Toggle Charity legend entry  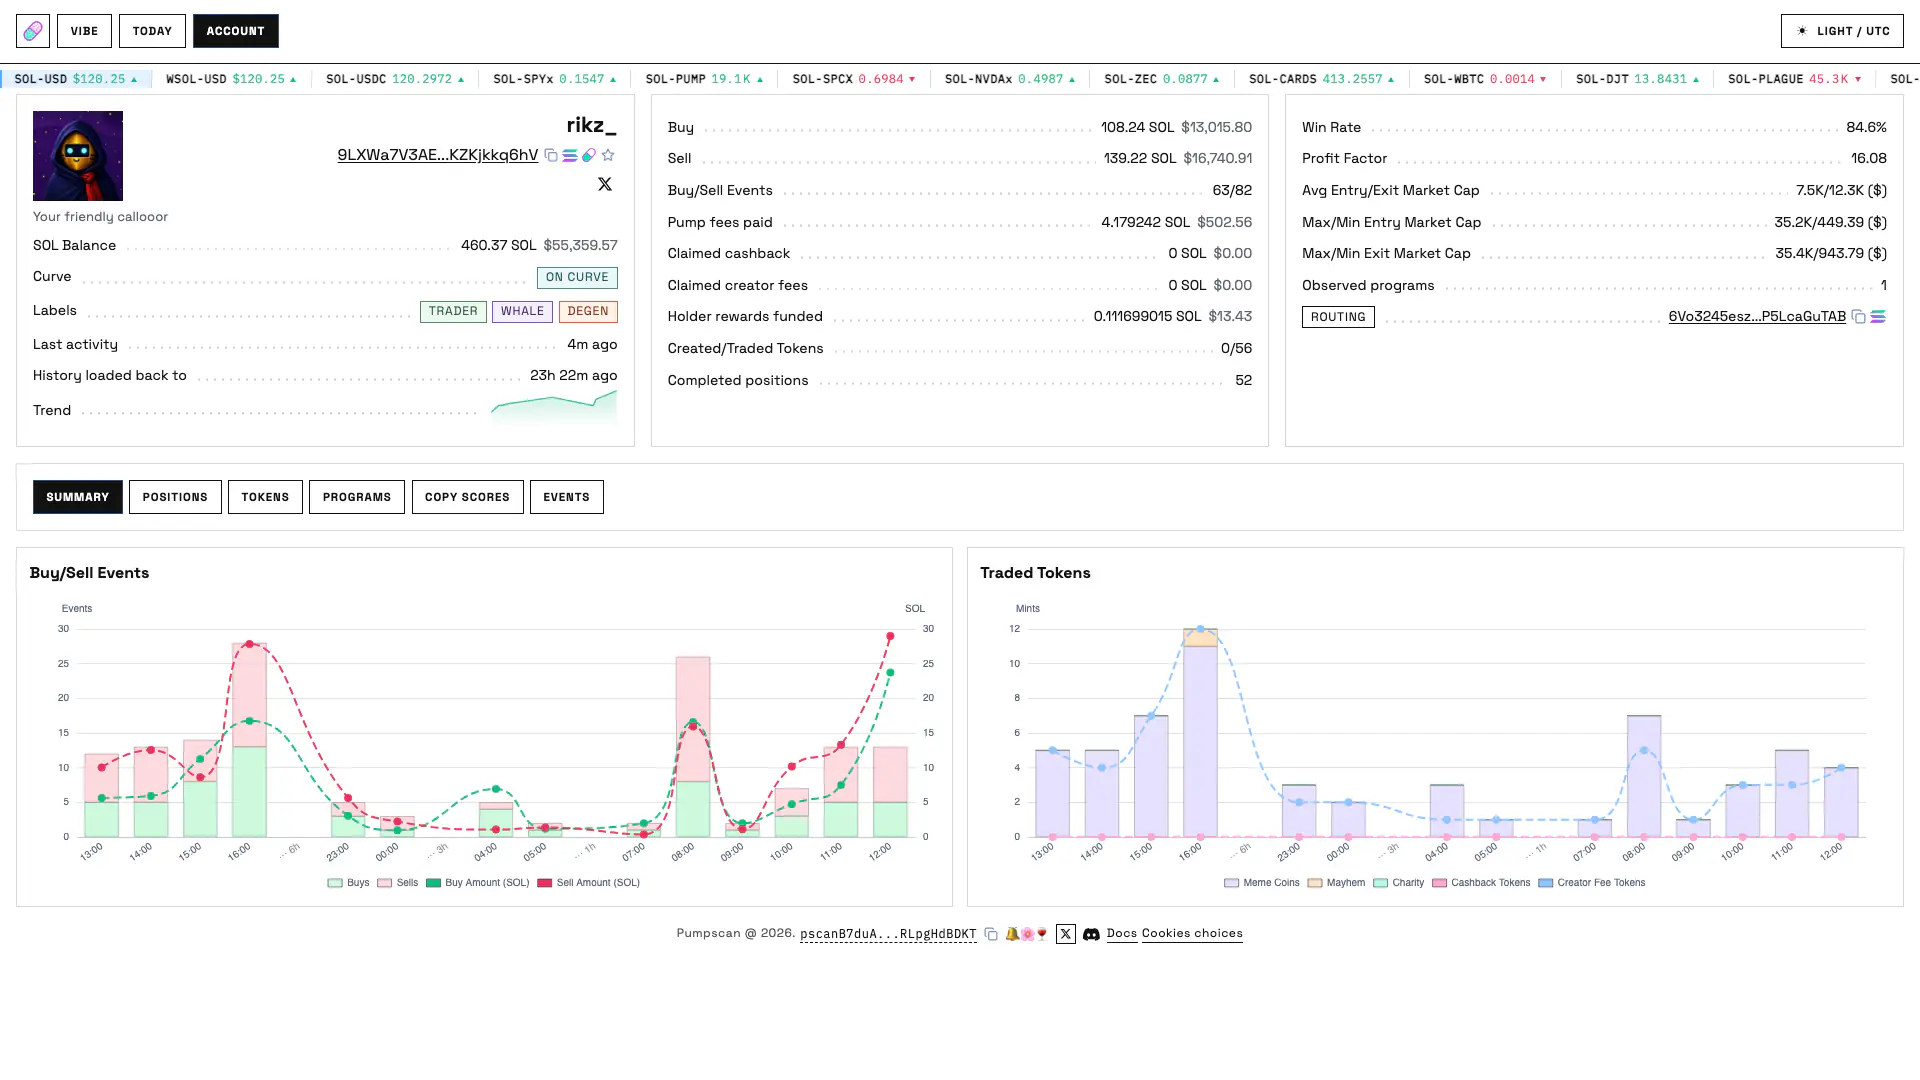click(x=1399, y=883)
